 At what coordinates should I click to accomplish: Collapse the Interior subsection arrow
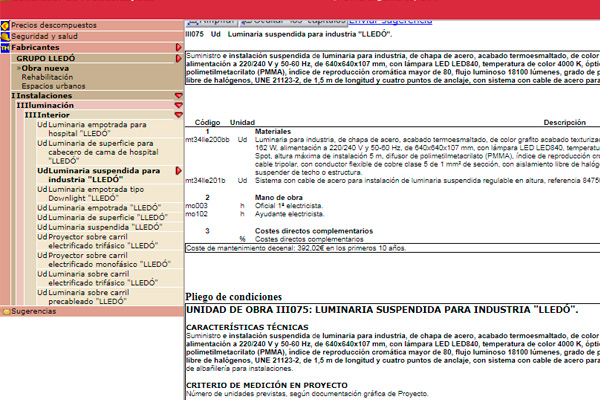tap(178, 115)
